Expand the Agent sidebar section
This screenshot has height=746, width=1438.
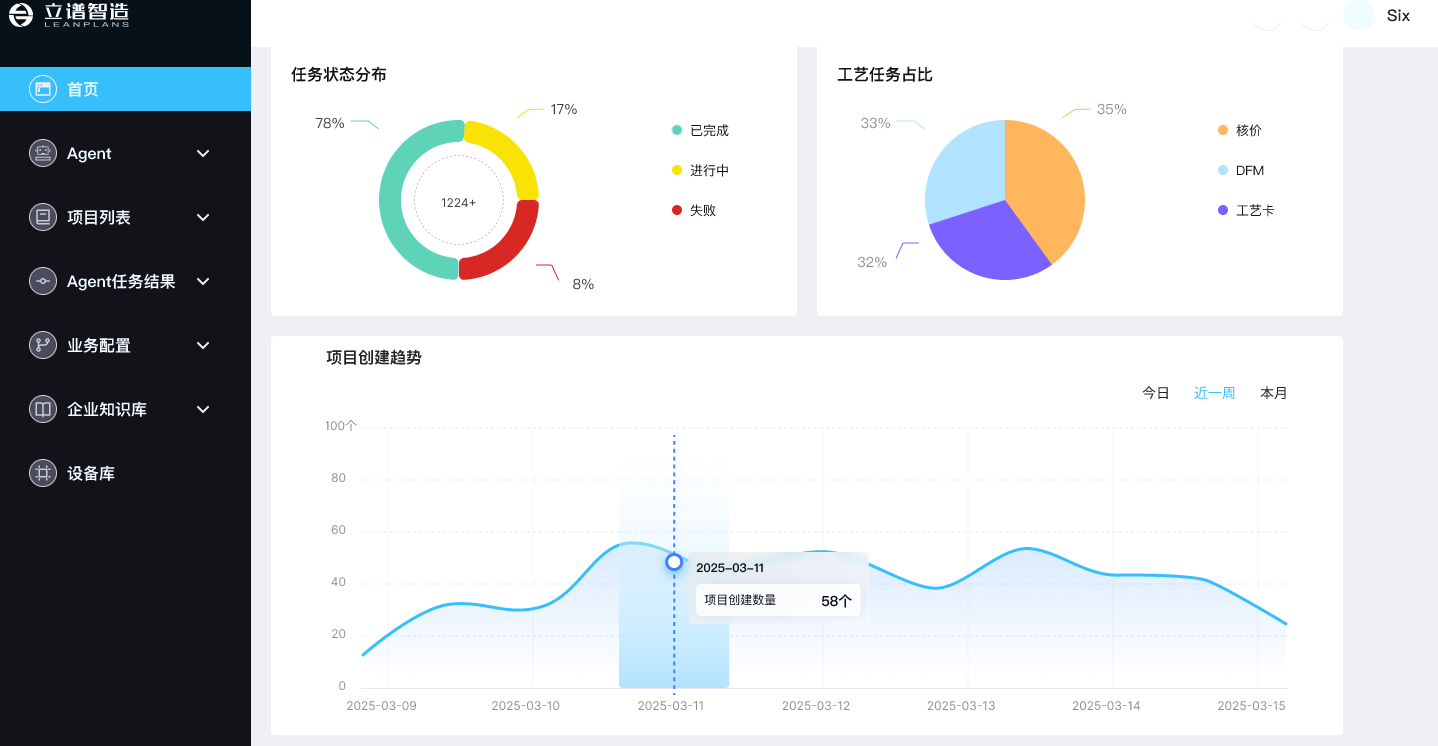point(203,153)
